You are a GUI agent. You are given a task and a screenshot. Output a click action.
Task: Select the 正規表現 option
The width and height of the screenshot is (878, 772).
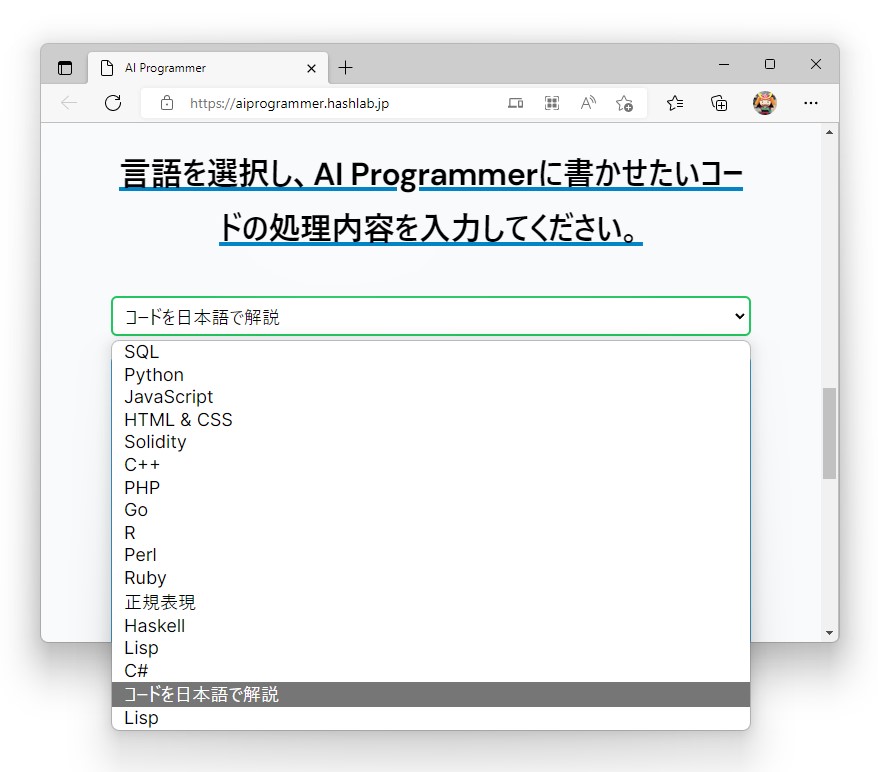(x=160, y=602)
